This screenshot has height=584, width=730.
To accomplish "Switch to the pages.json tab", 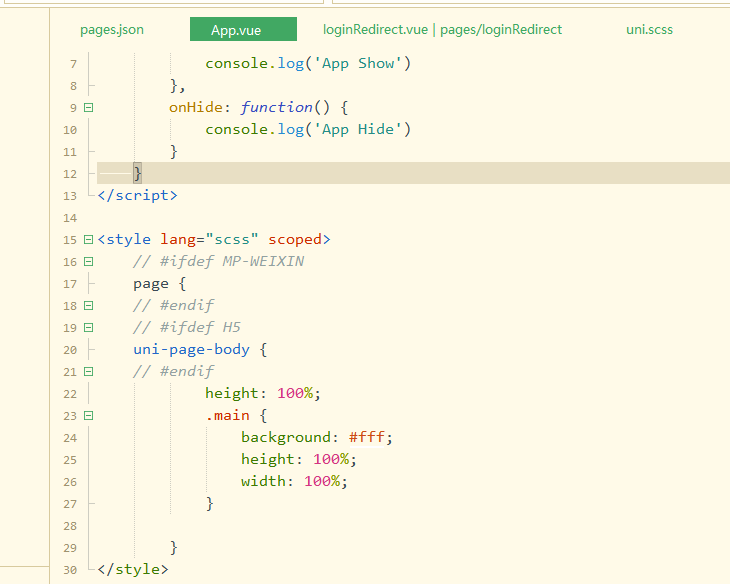I will [112, 30].
